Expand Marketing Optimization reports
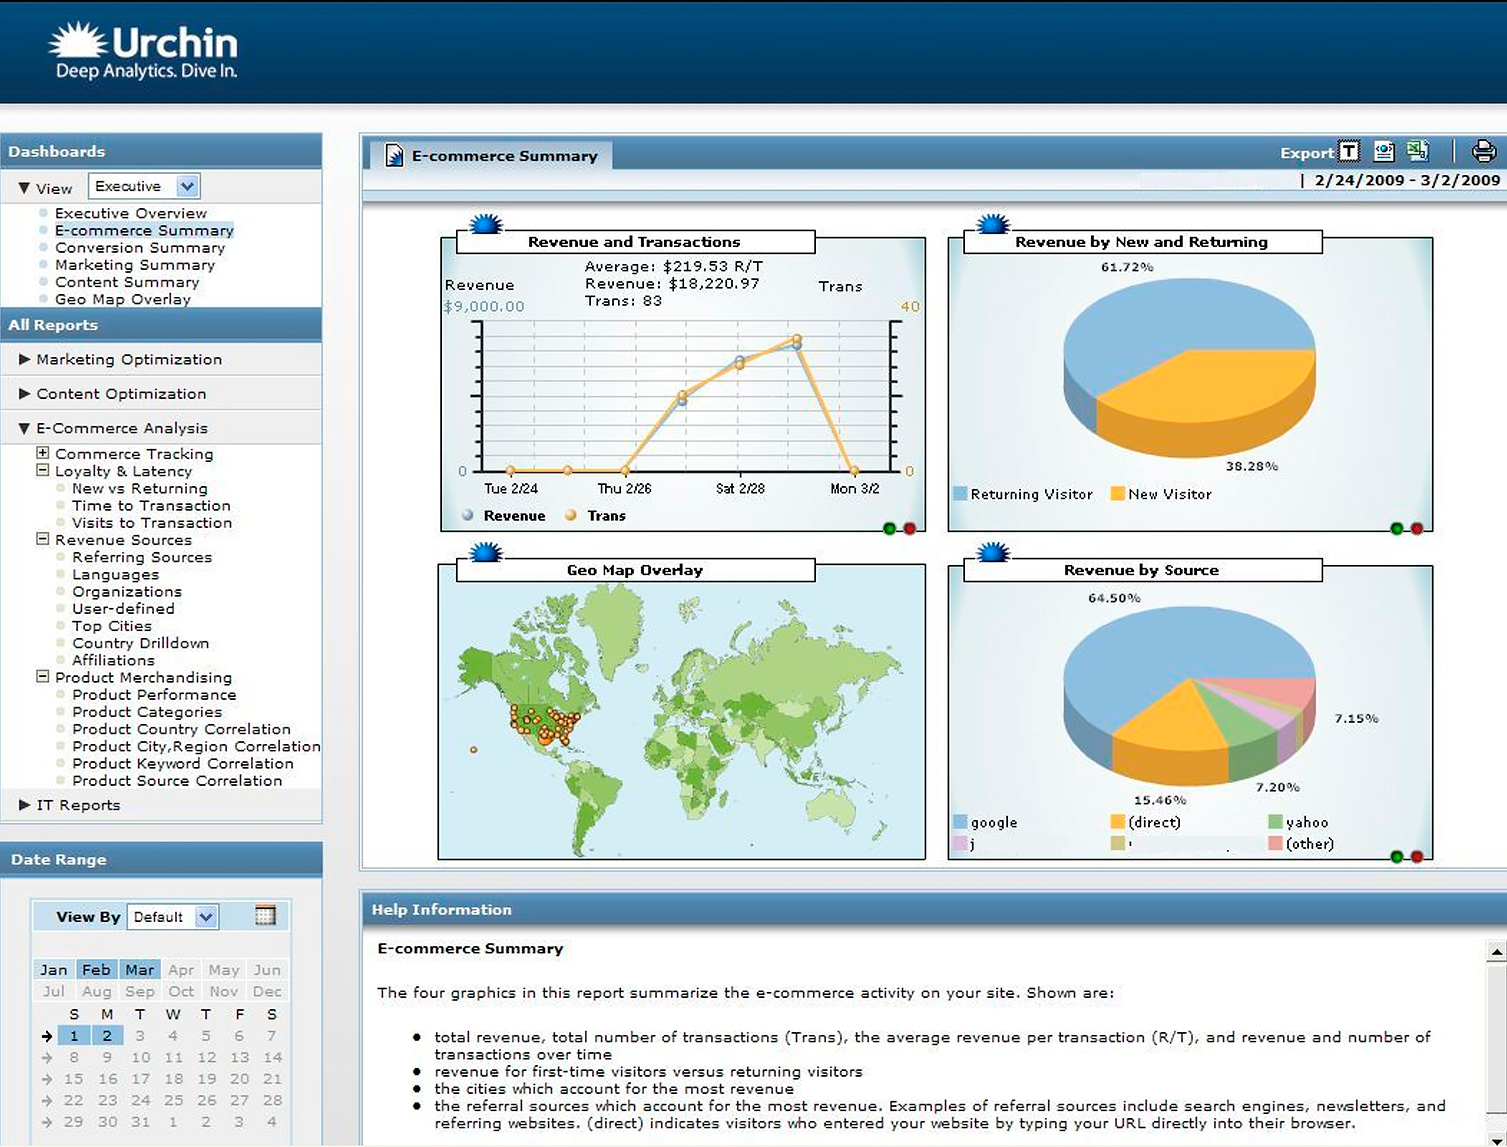Viewport: 1507px width, 1147px height. click(x=25, y=359)
